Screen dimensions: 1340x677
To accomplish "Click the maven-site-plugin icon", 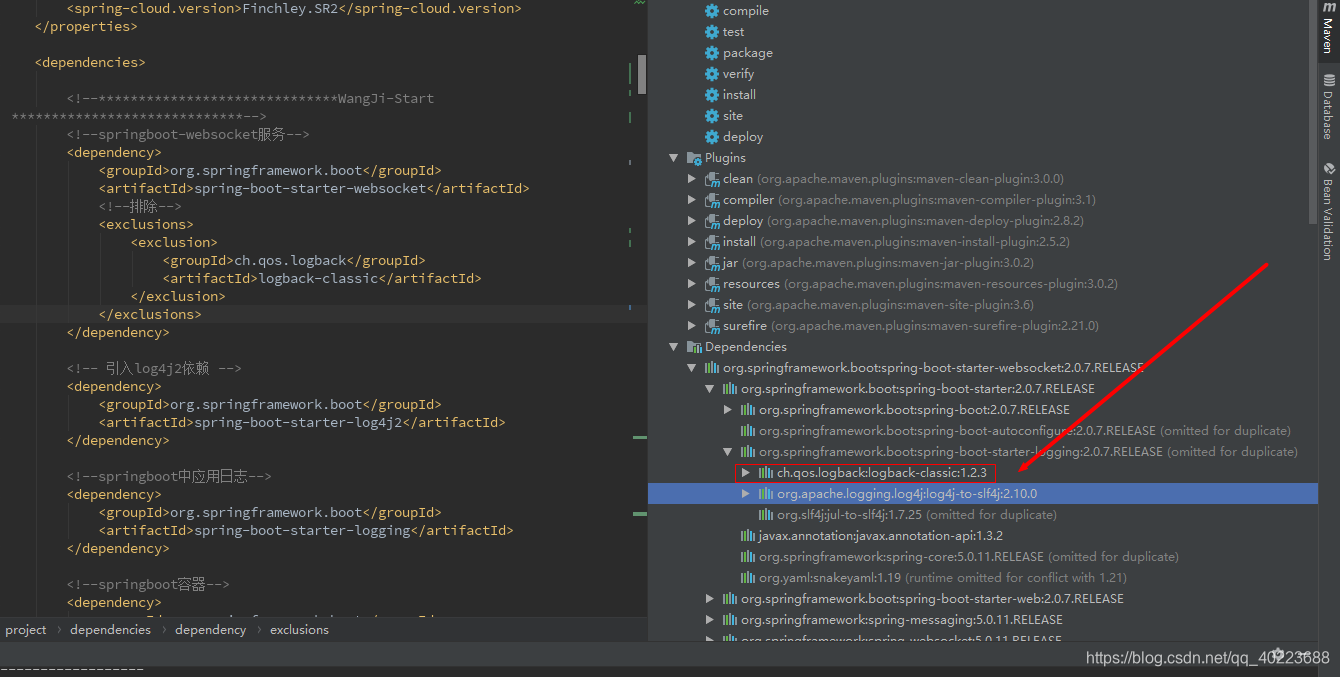I will [712, 305].
